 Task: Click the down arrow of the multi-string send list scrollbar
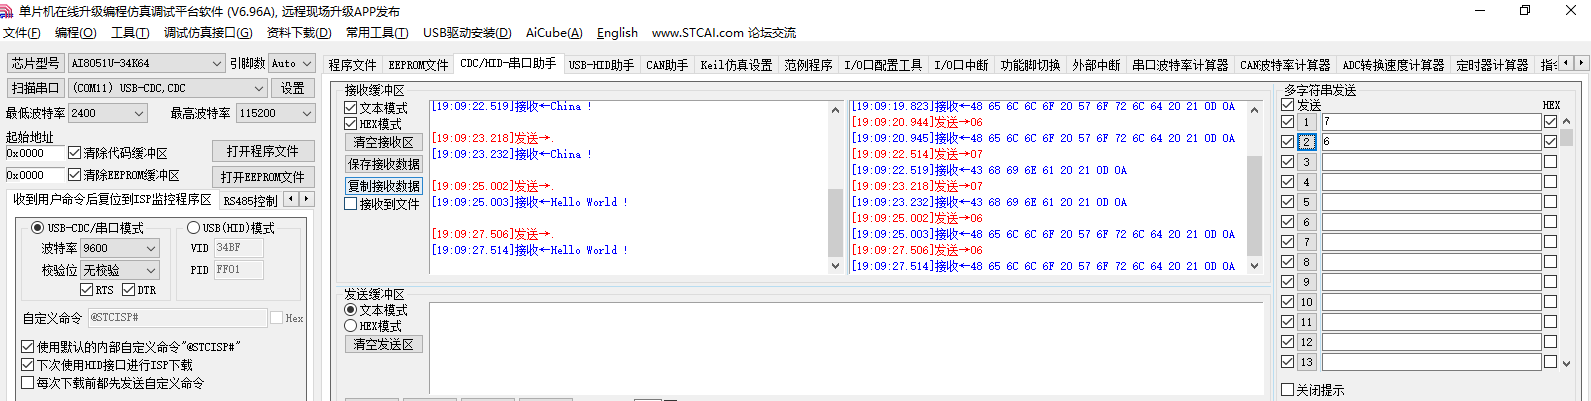point(1567,364)
